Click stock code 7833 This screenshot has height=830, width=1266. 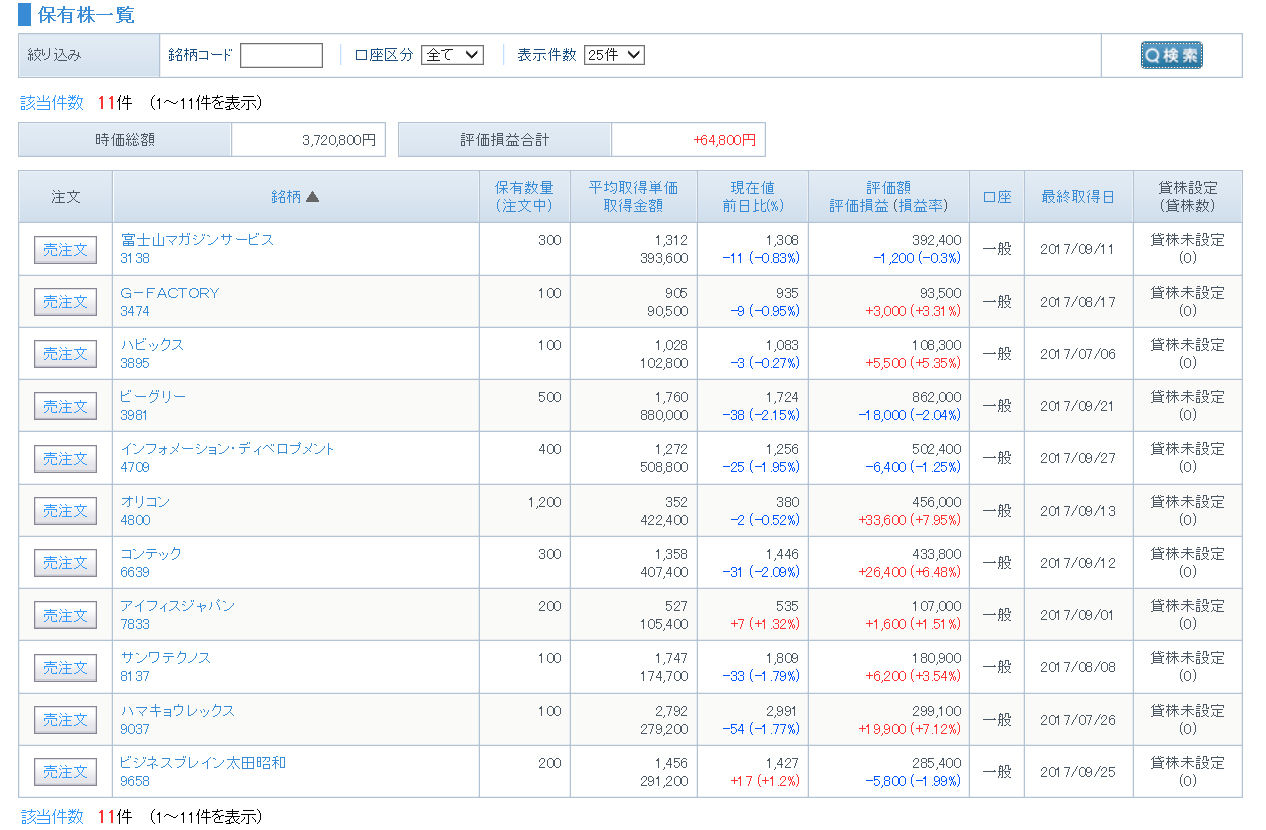pos(135,624)
